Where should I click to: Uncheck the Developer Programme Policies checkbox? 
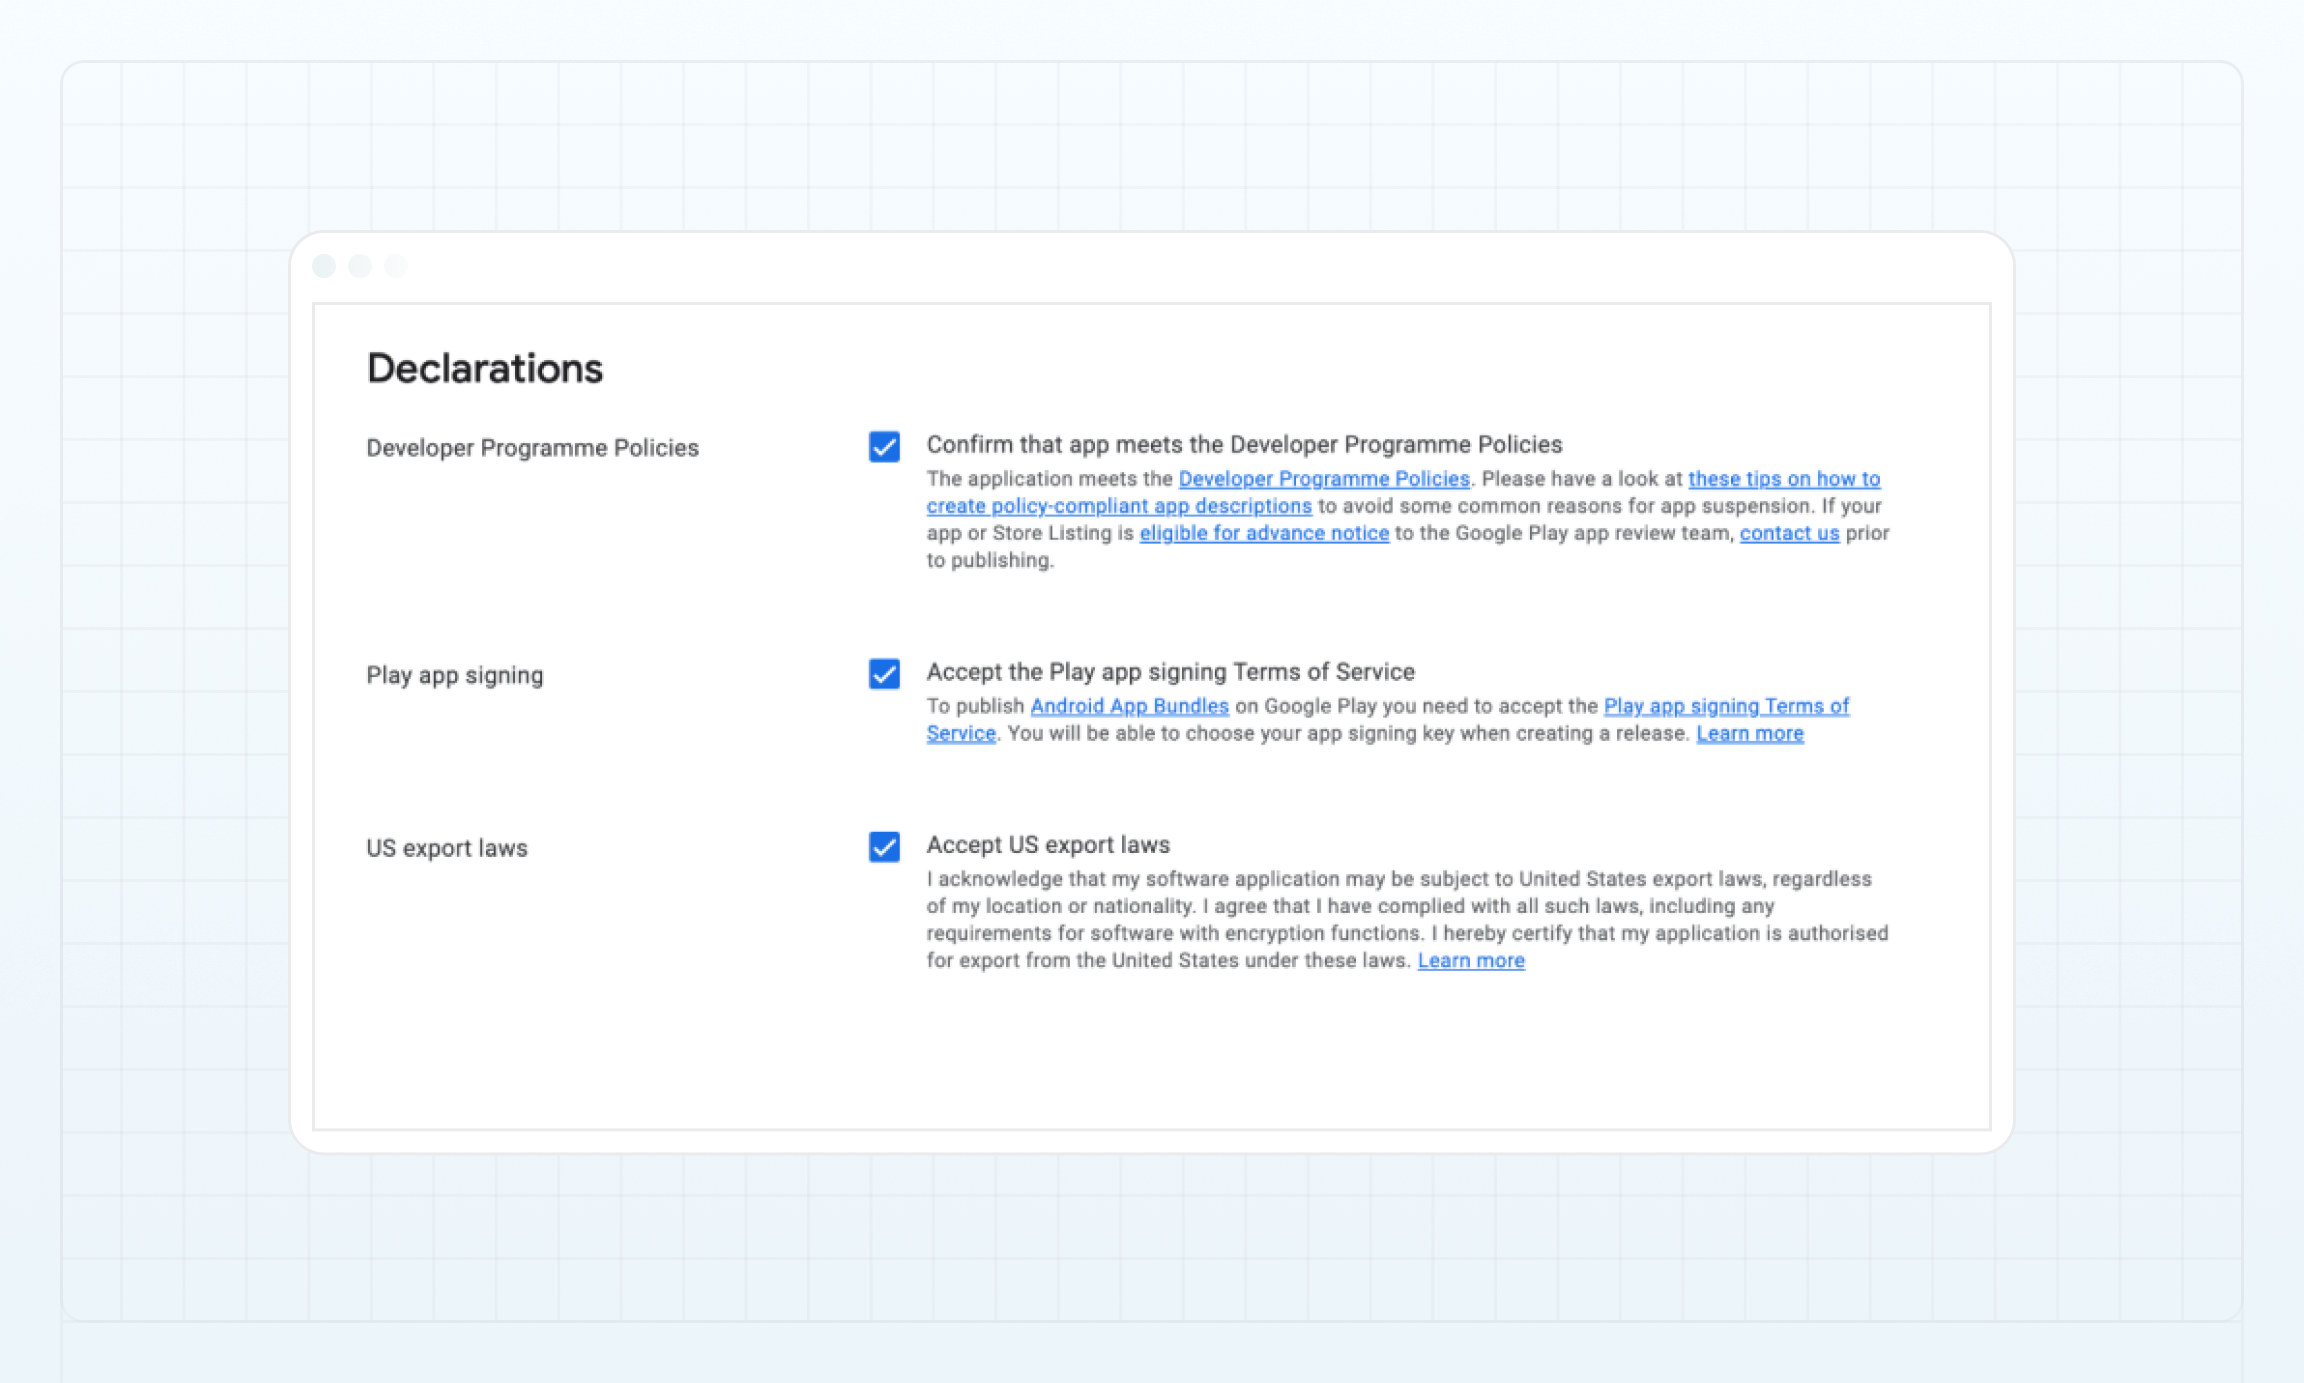tap(884, 446)
